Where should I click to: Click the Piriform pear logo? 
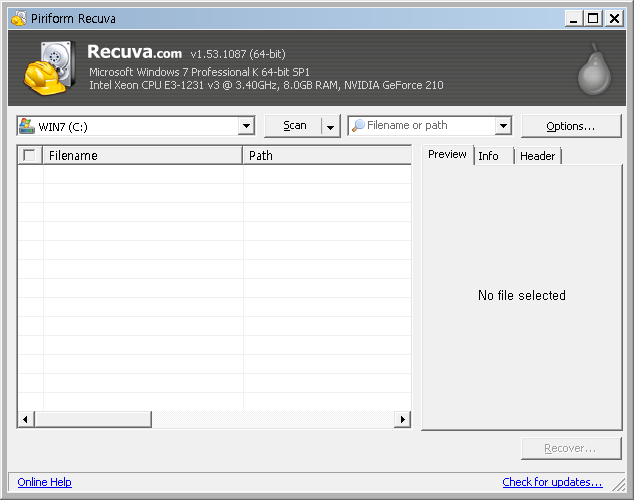[x=594, y=69]
